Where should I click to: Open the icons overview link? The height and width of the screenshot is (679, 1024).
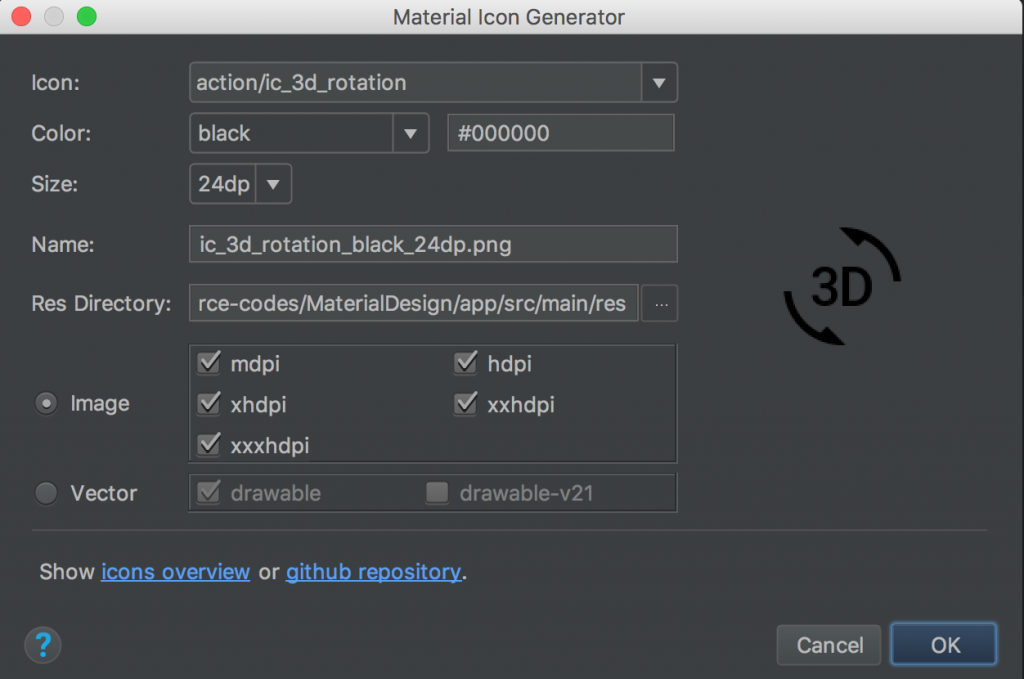point(175,571)
